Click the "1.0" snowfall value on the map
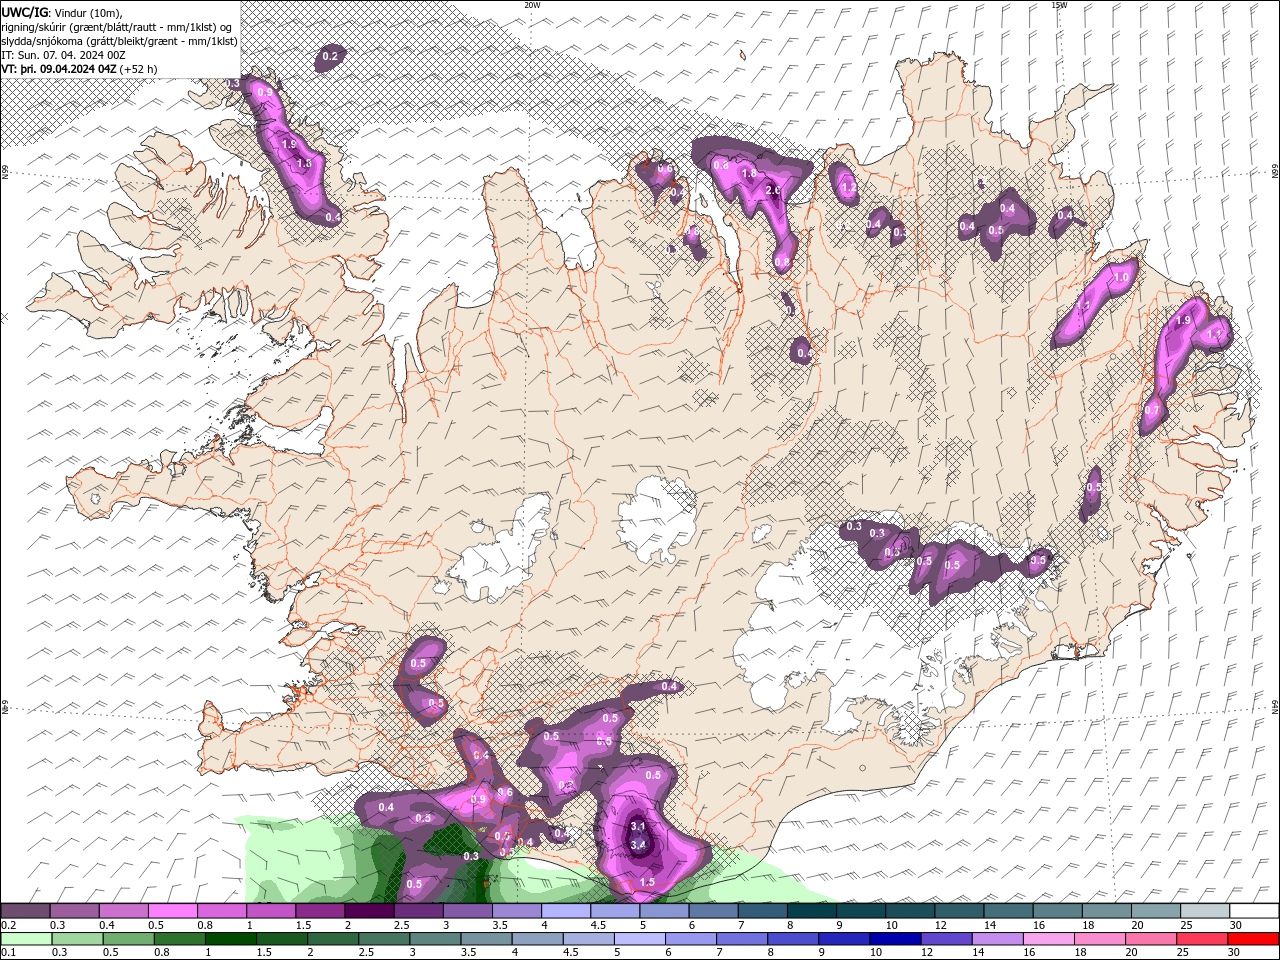Viewport: 1280px width, 960px height. click(x=1121, y=278)
